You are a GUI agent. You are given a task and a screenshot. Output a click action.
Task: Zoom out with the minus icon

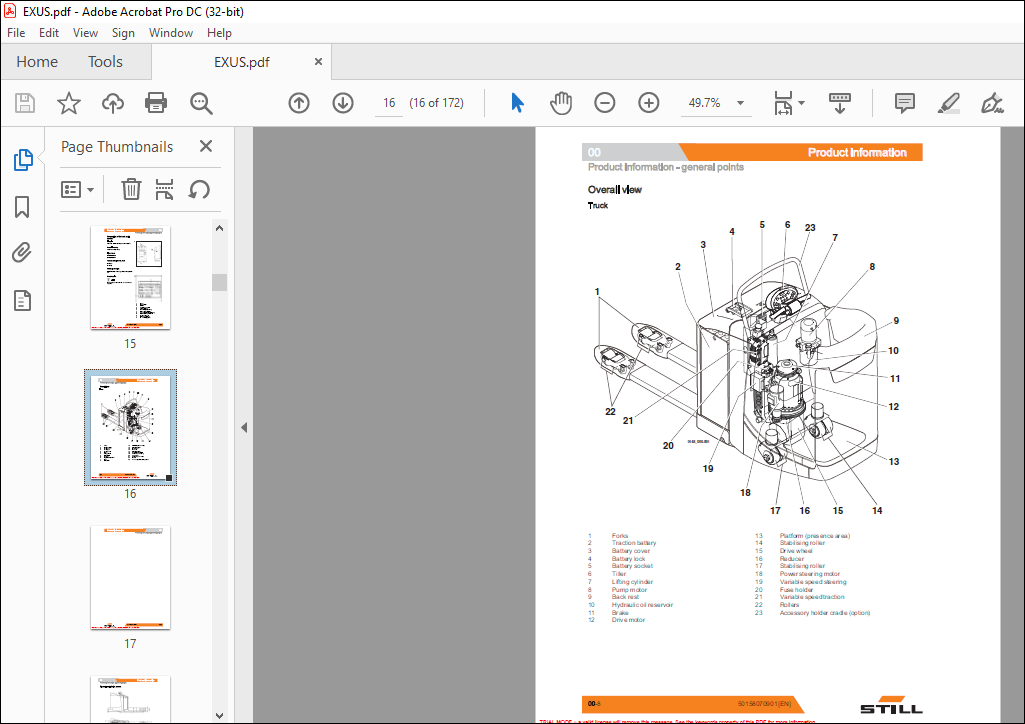coord(605,103)
